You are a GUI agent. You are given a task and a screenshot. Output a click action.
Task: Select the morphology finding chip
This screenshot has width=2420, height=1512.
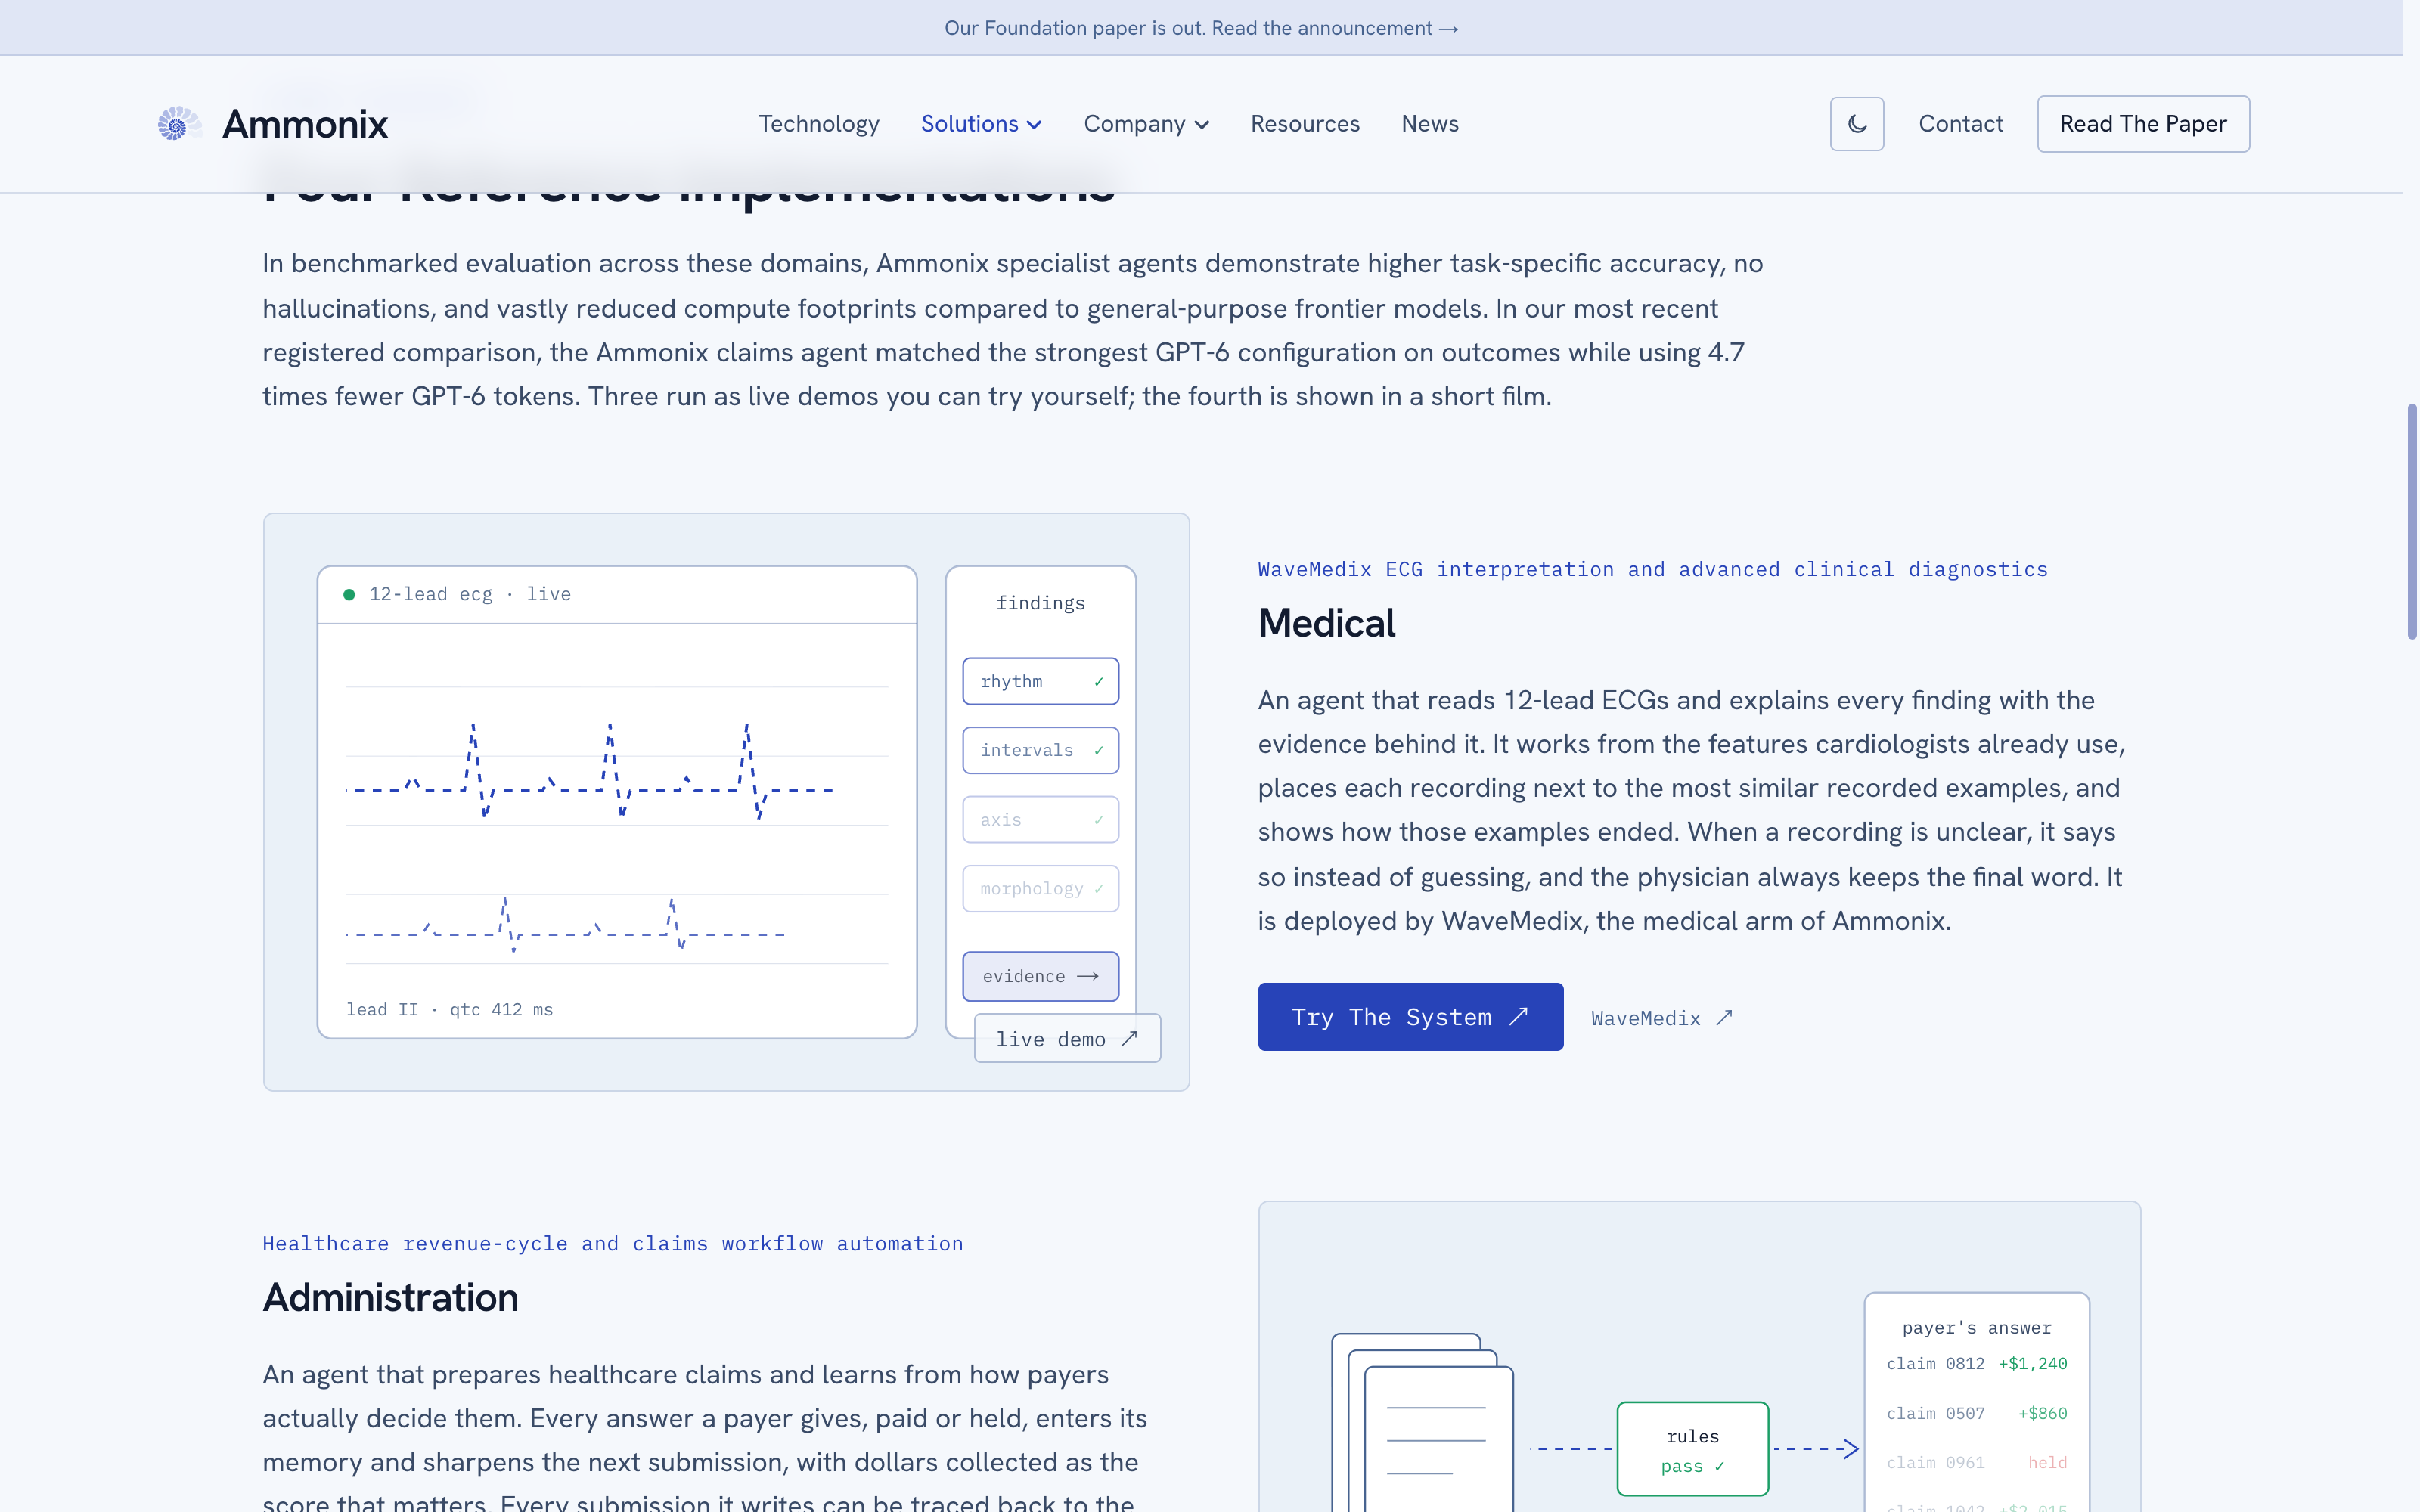(x=1040, y=889)
